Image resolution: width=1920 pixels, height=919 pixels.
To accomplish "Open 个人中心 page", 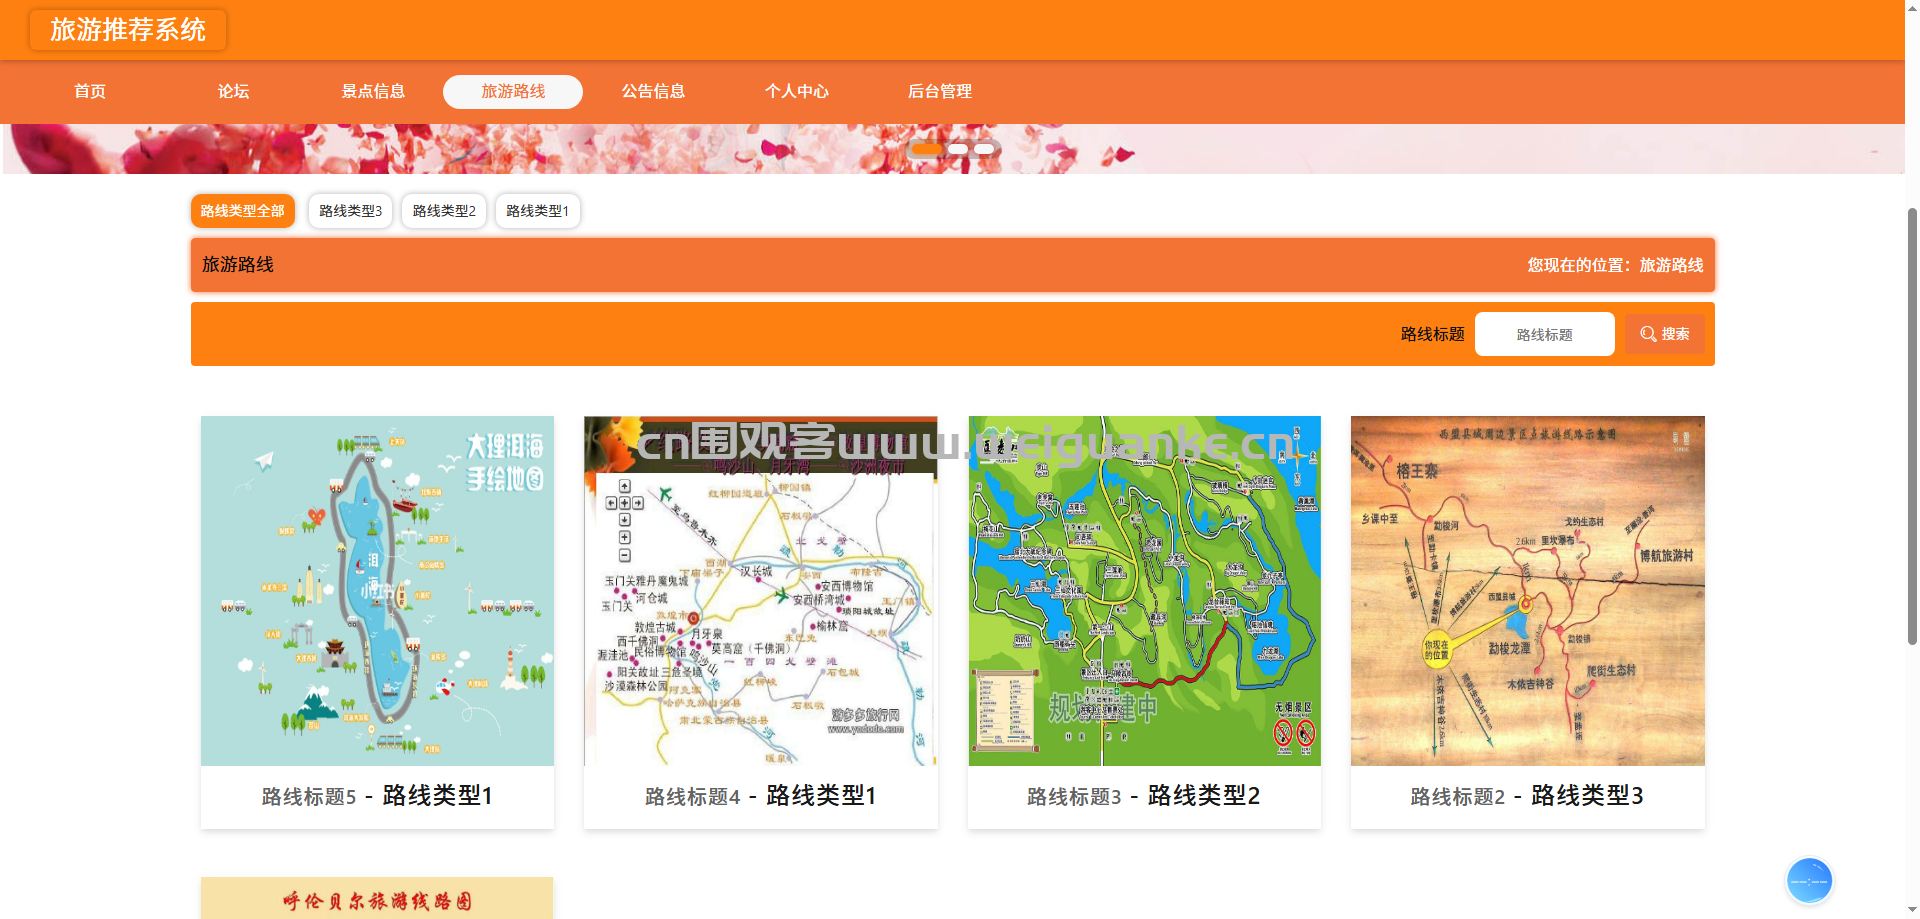I will tap(797, 91).
